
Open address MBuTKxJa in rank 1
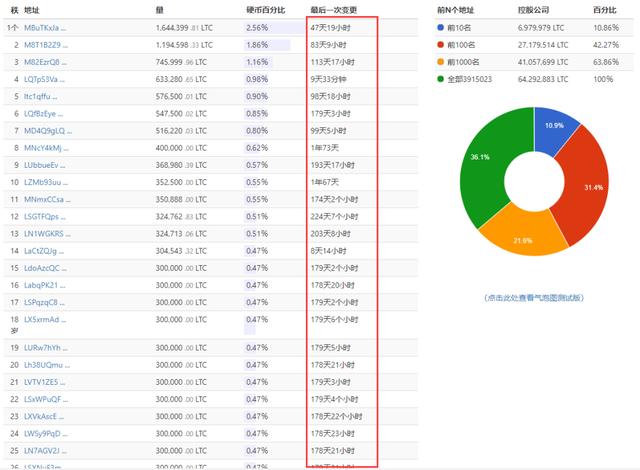pyautogui.click(x=48, y=28)
